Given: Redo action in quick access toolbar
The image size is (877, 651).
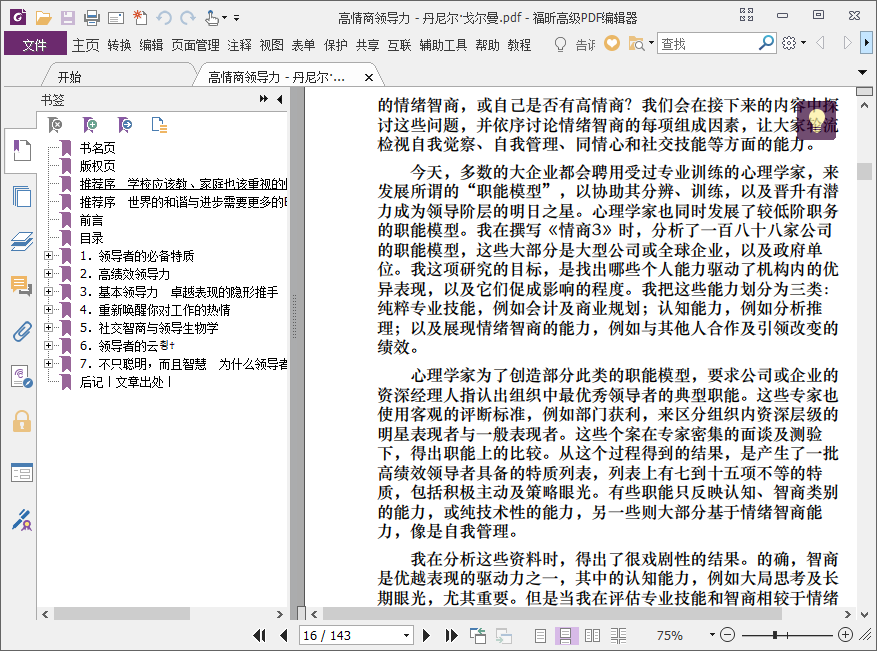Looking at the screenshot, I should tap(188, 18).
